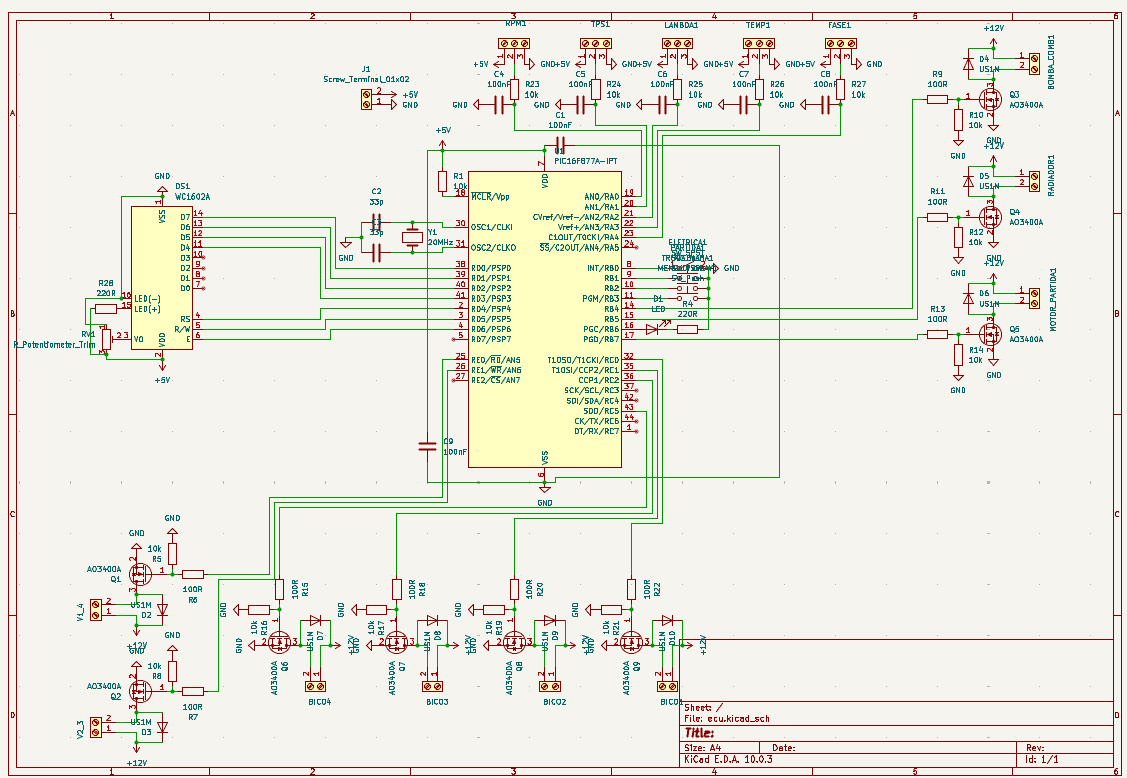Select the R28 220R resistor symbol

[x=106, y=309]
